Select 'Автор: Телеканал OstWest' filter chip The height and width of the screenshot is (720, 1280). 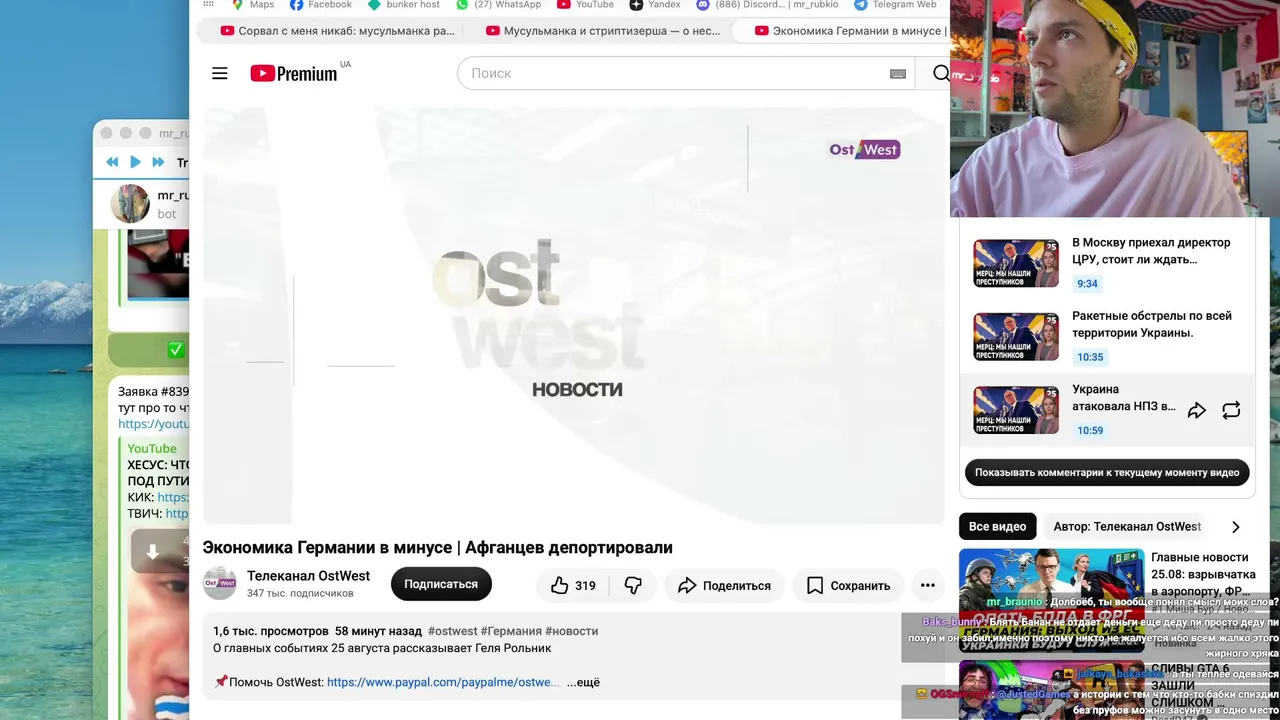[x=1127, y=527]
